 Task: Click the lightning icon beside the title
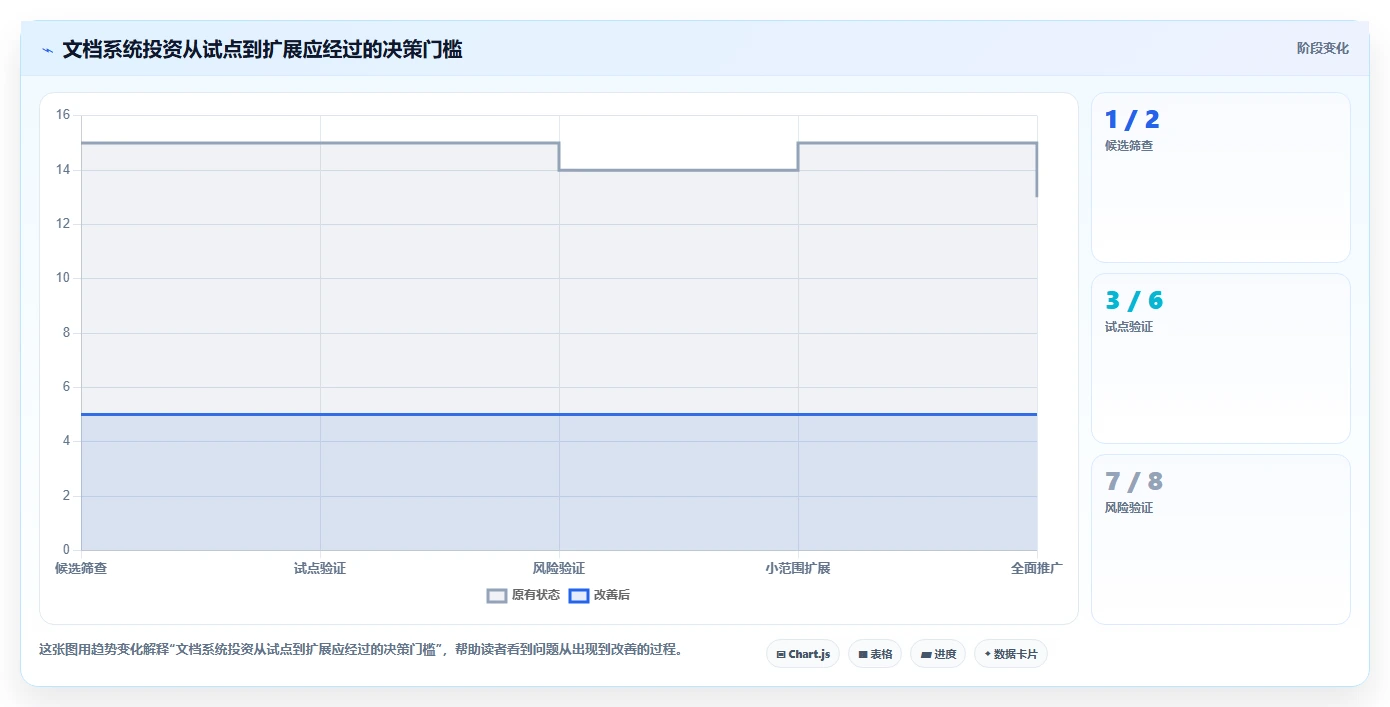pyautogui.click(x=47, y=50)
